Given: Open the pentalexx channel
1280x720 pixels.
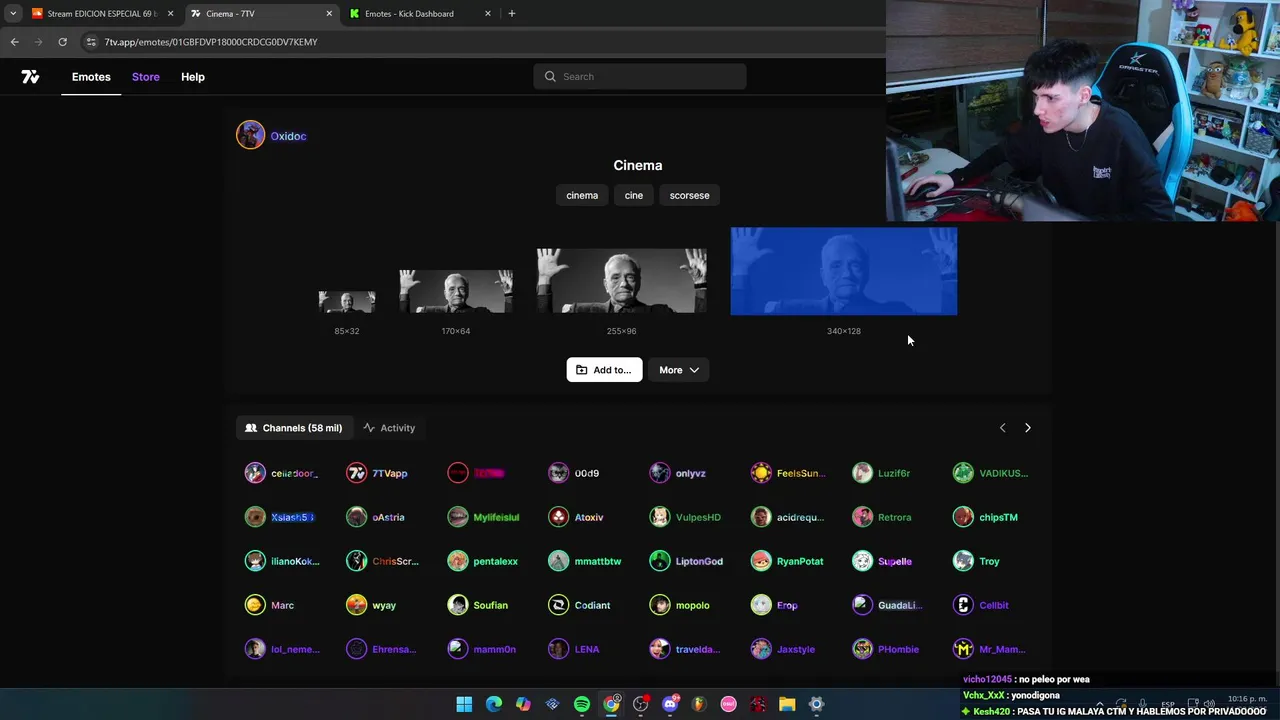Looking at the screenshot, I should pyautogui.click(x=483, y=561).
